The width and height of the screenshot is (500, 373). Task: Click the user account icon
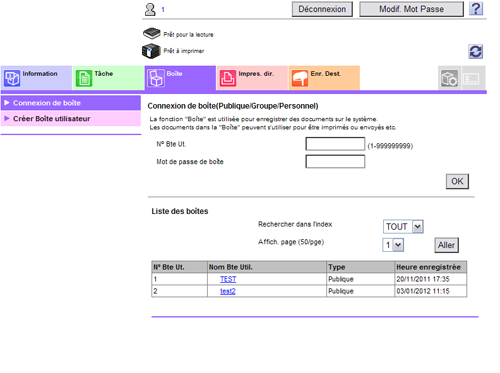click(x=150, y=9)
